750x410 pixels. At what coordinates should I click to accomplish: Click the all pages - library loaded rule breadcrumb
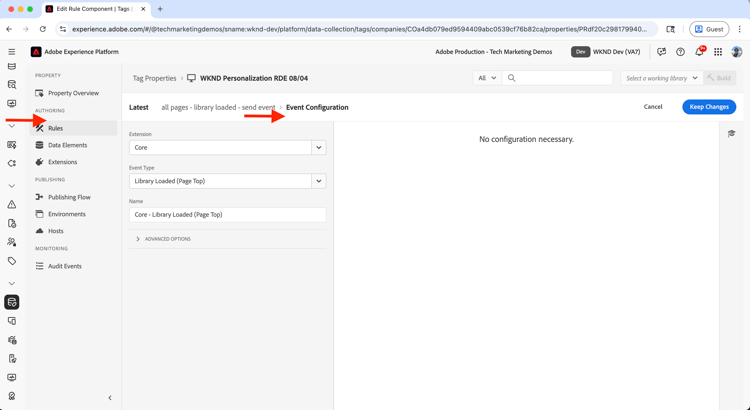tap(218, 107)
